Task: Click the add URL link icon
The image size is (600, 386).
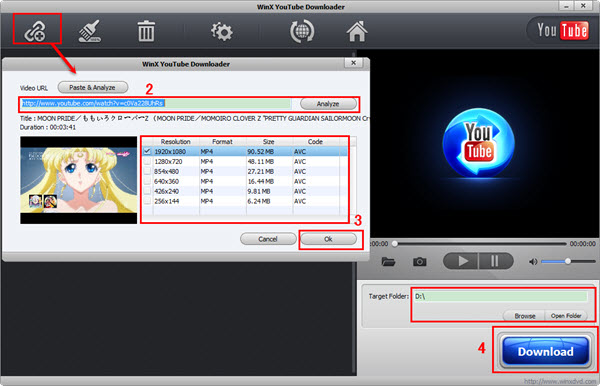Action: tap(35, 31)
